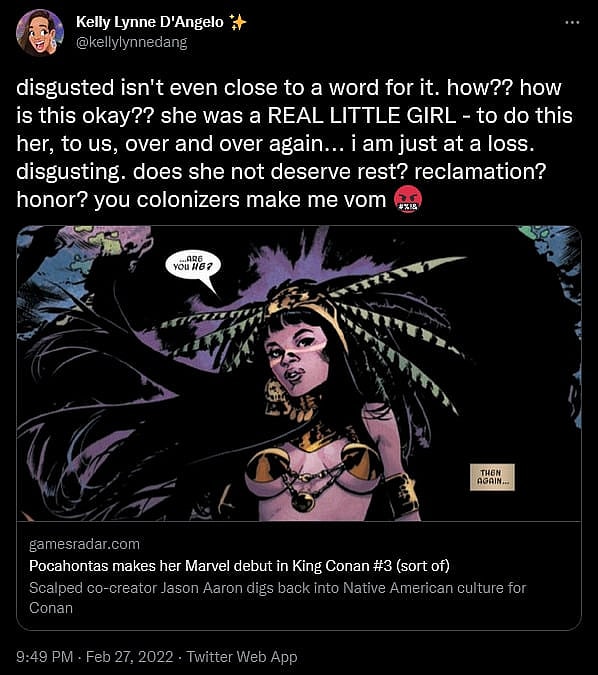The height and width of the screenshot is (675, 598).
Task: Click the display name Kelly Lynne D'Angelo
Action: click(150, 22)
